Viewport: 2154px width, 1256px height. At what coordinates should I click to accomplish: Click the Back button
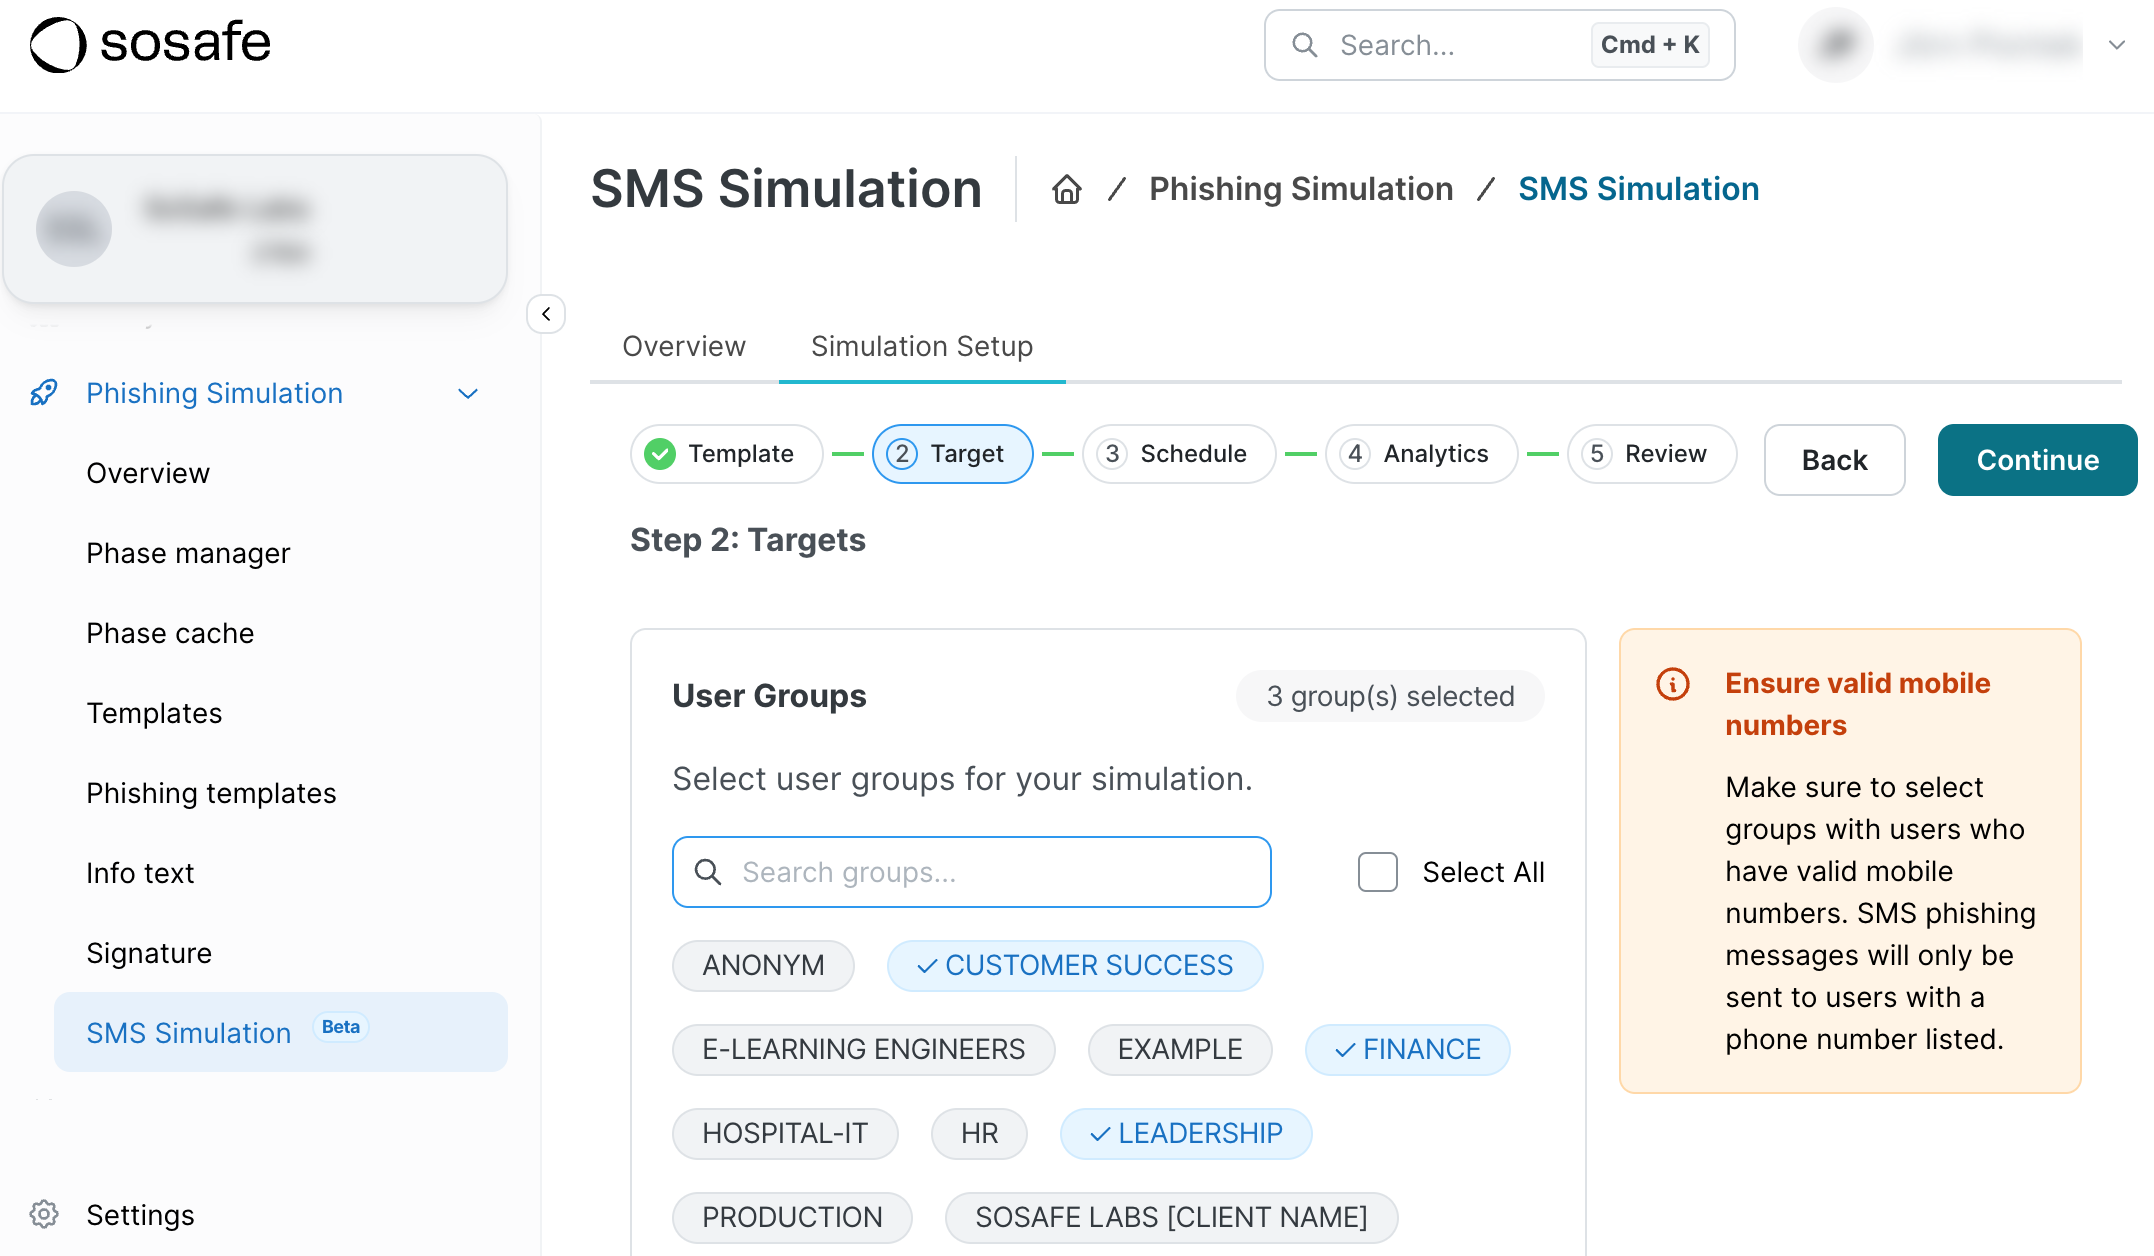pos(1833,460)
